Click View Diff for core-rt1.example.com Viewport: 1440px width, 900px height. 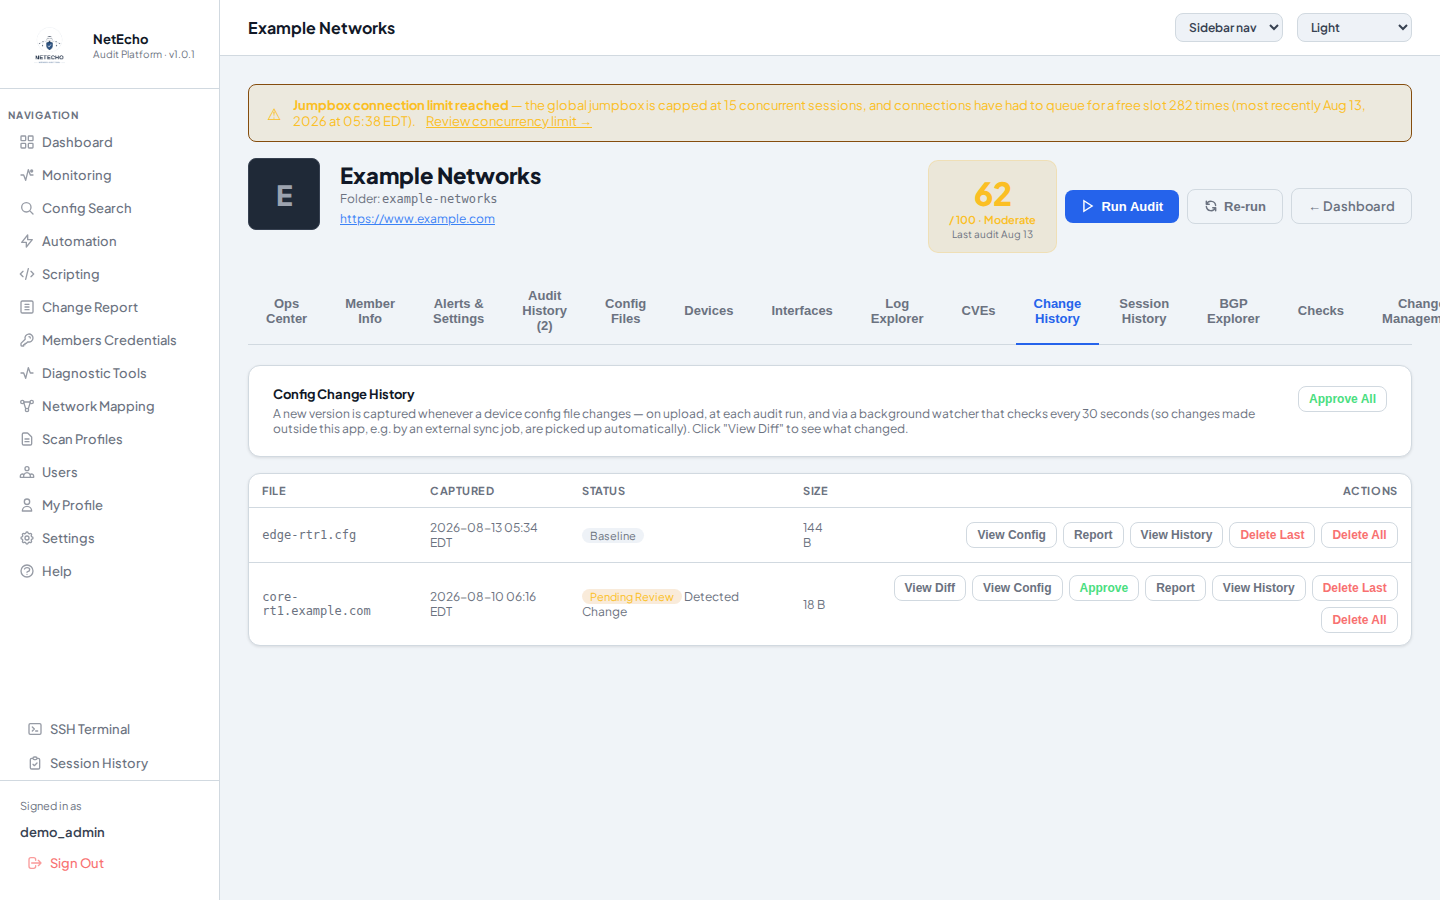pos(930,588)
